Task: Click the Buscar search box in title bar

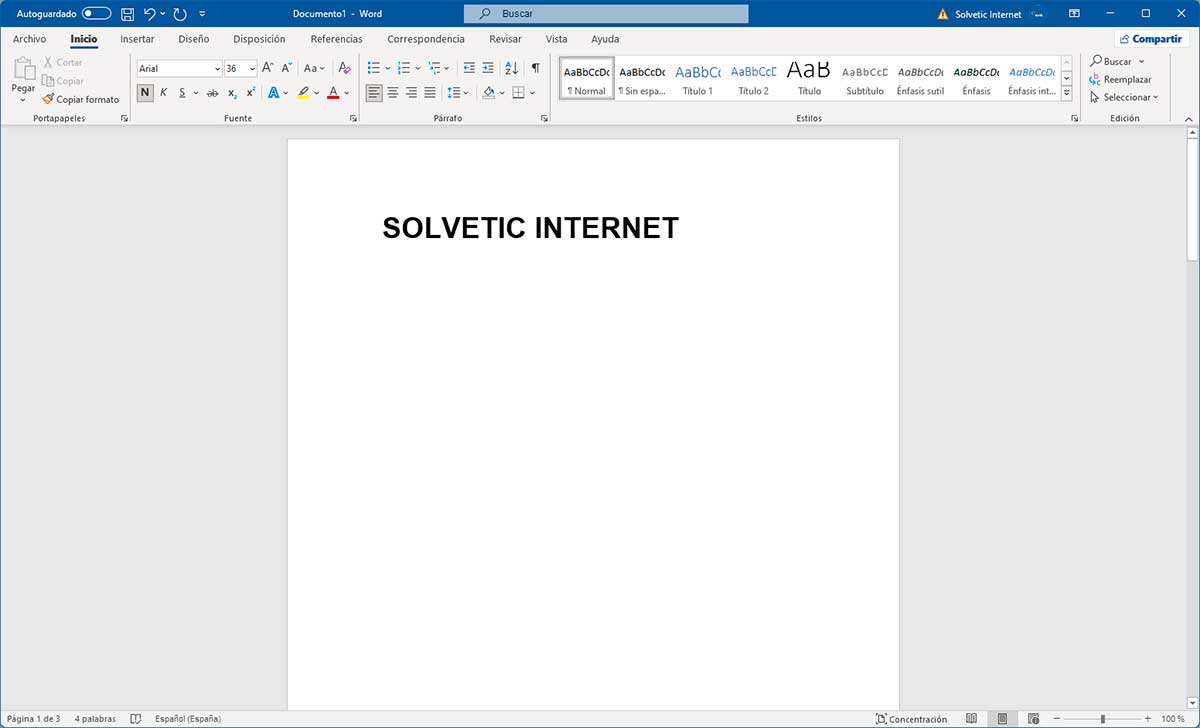Action: pos(606,14)
